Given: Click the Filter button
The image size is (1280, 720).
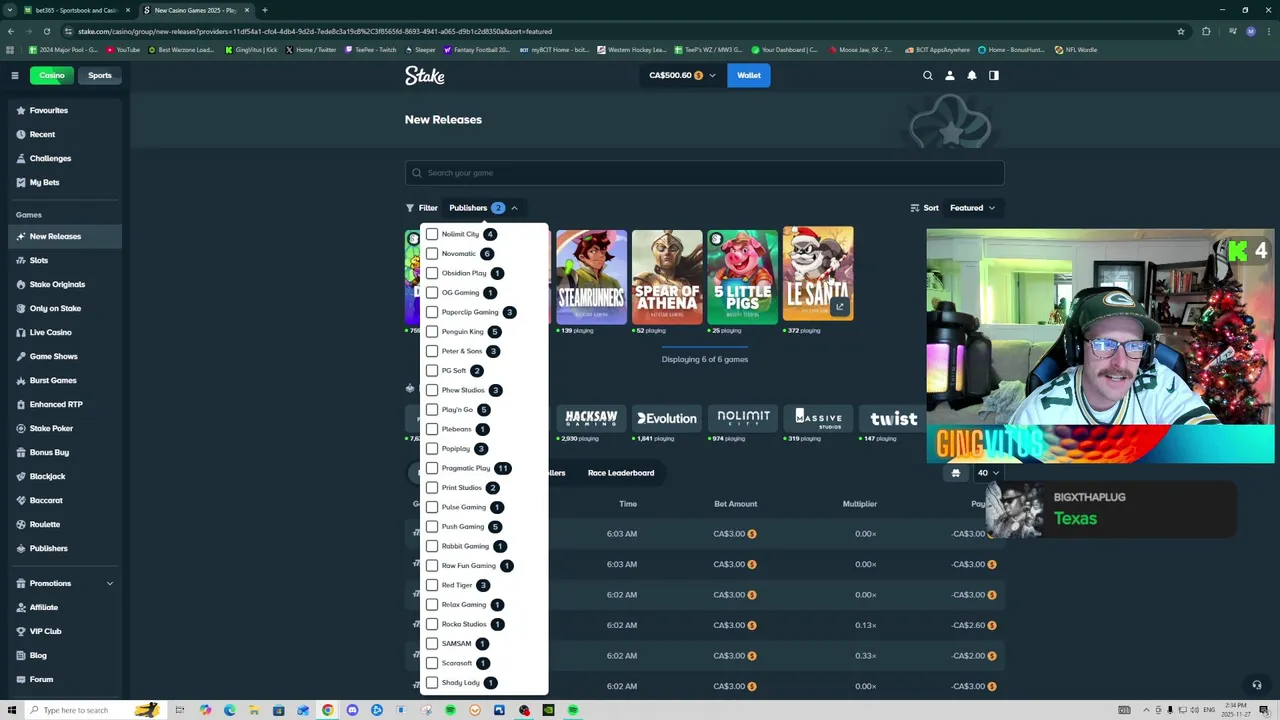Looking at the screenshot, I should point(422,208).
